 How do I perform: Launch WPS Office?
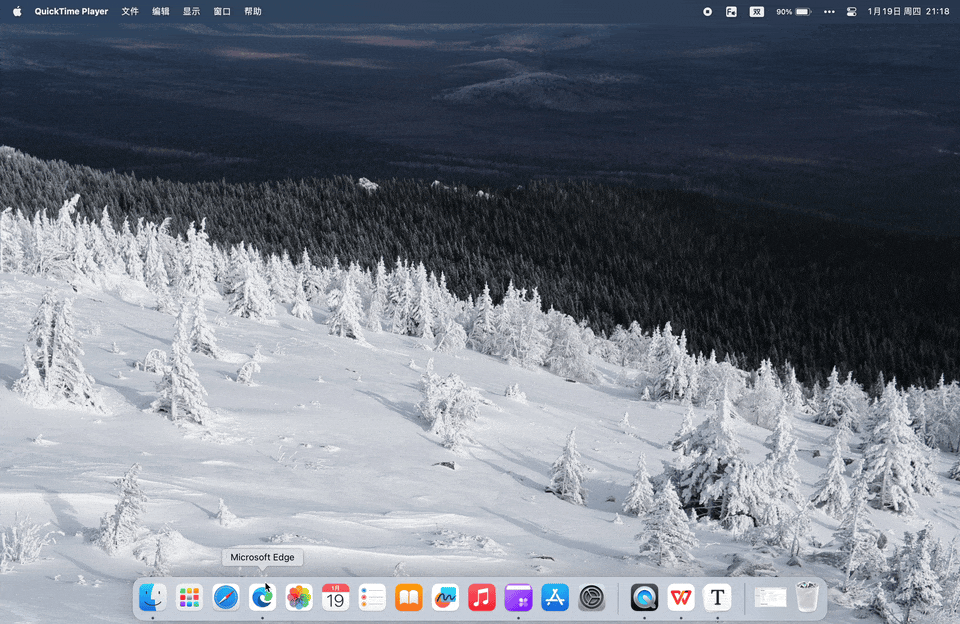(681, 597)
